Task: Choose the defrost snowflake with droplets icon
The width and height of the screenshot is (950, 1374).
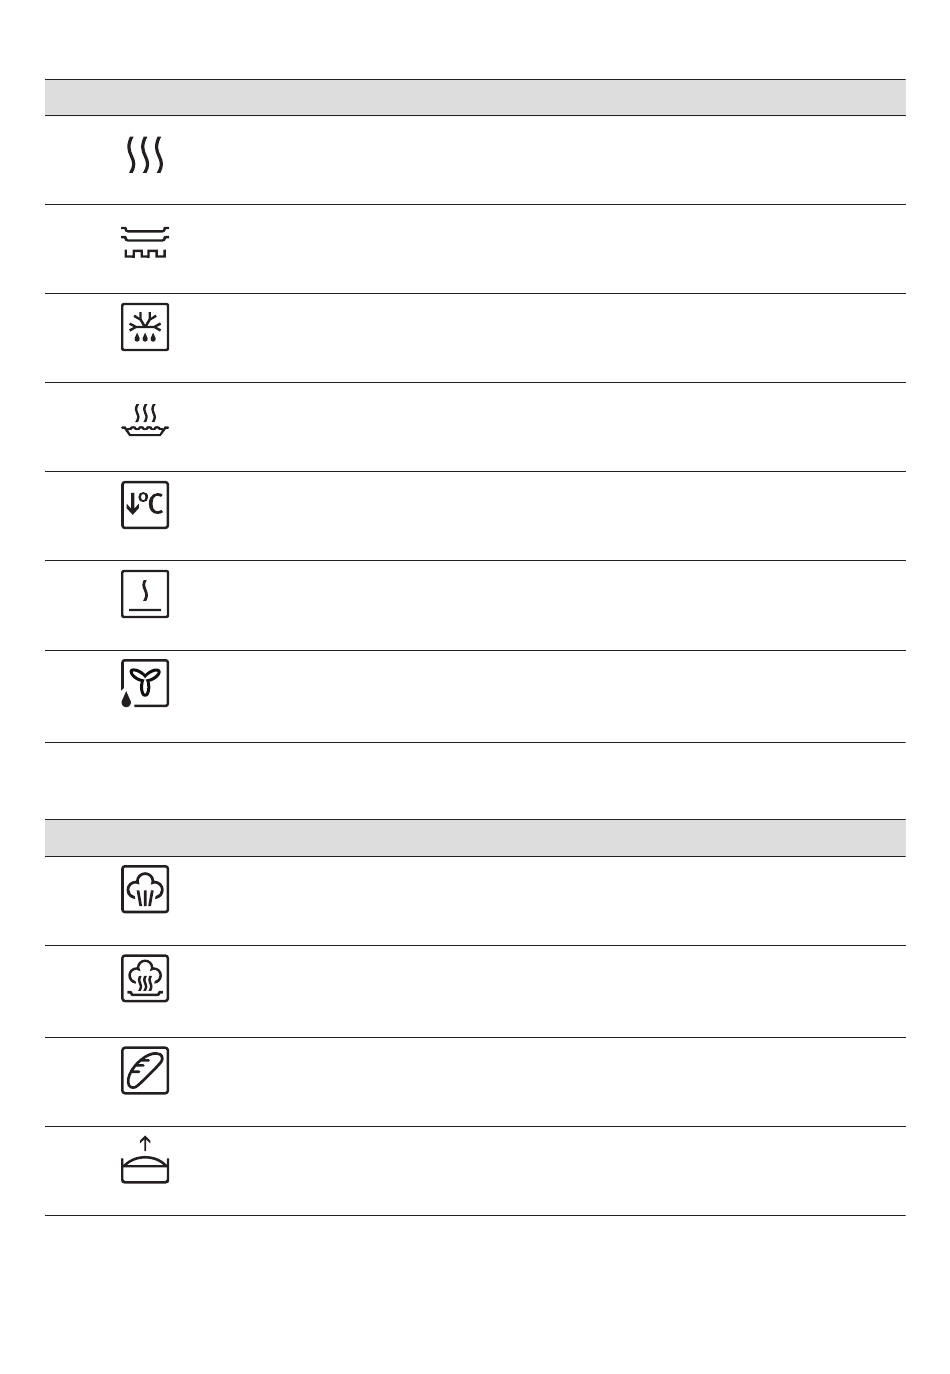Action: 145,327
